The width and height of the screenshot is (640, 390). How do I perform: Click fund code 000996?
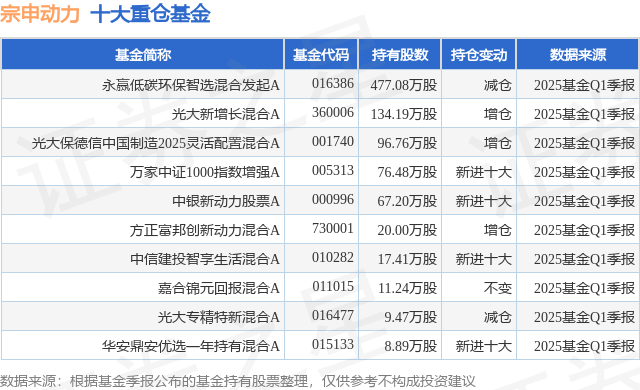333,199
